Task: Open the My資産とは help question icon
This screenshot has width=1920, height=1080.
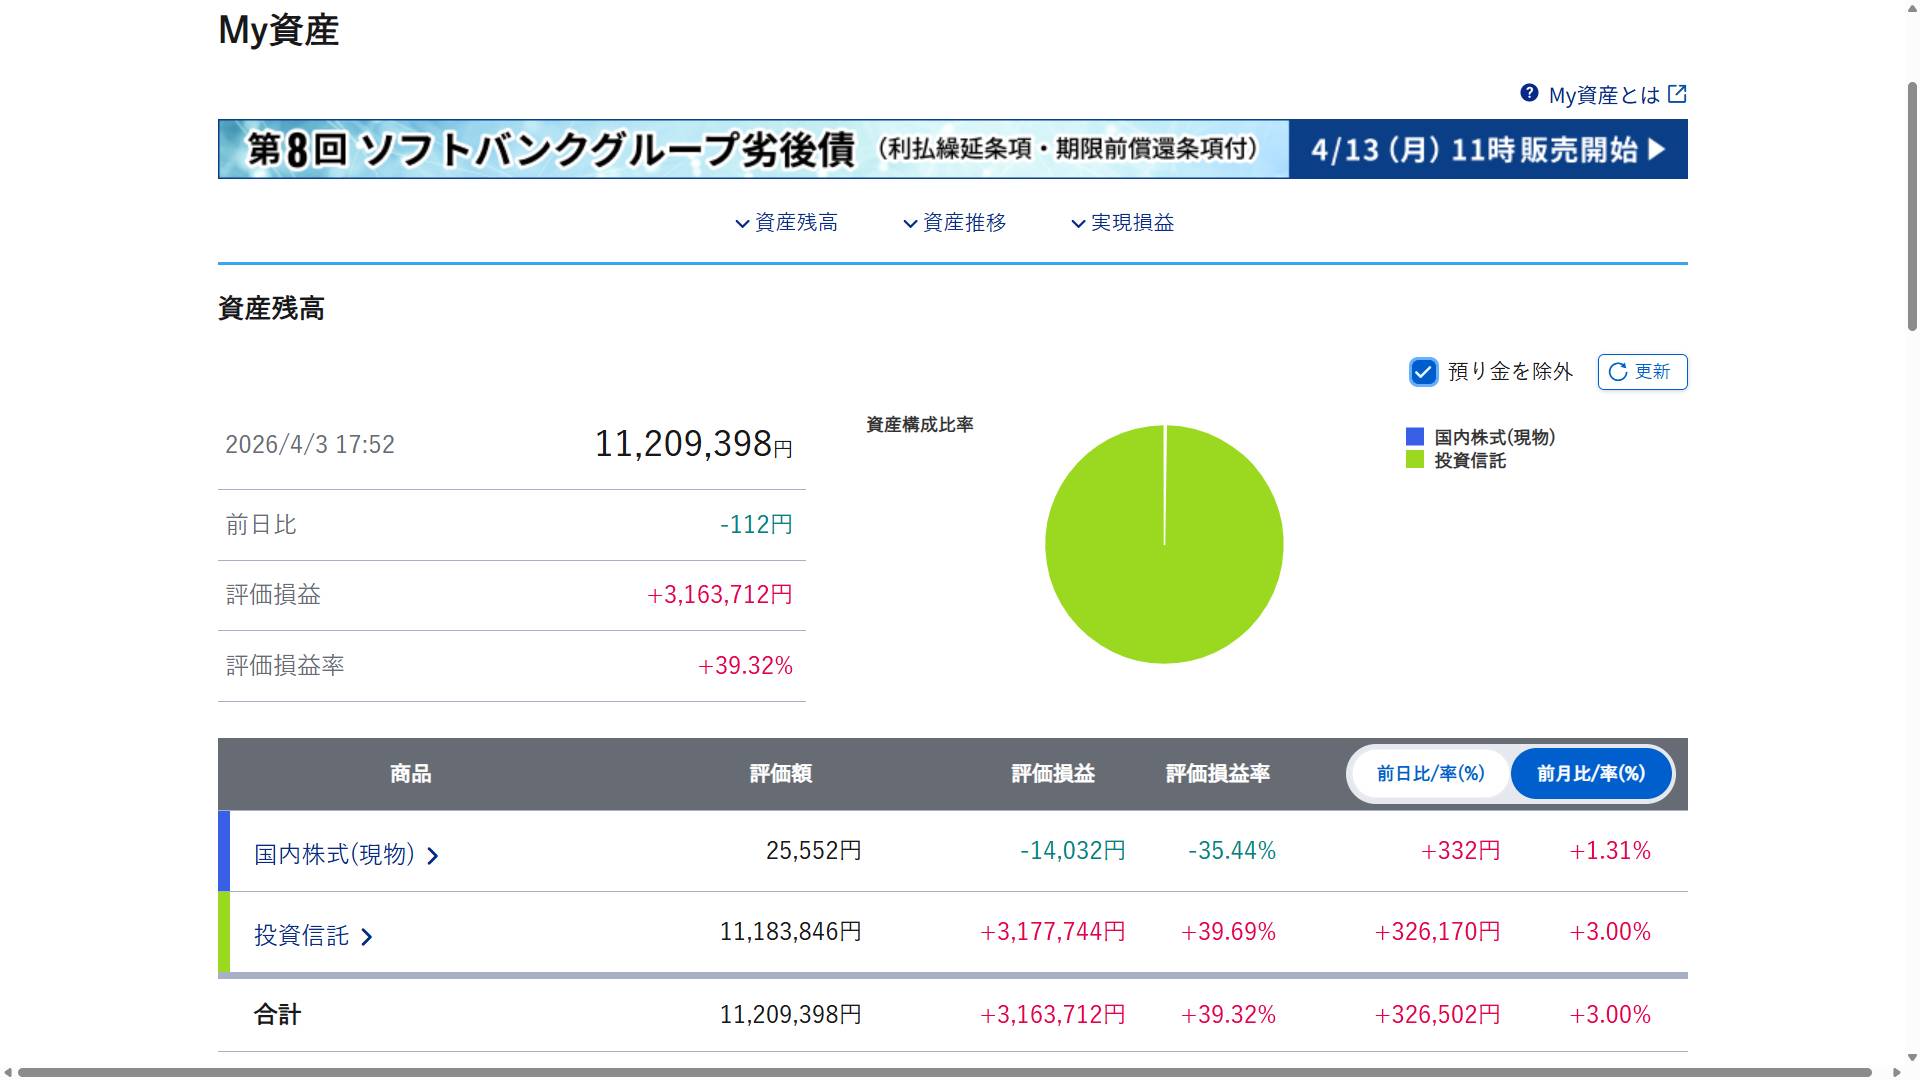Action: (x=1527, y=93)
